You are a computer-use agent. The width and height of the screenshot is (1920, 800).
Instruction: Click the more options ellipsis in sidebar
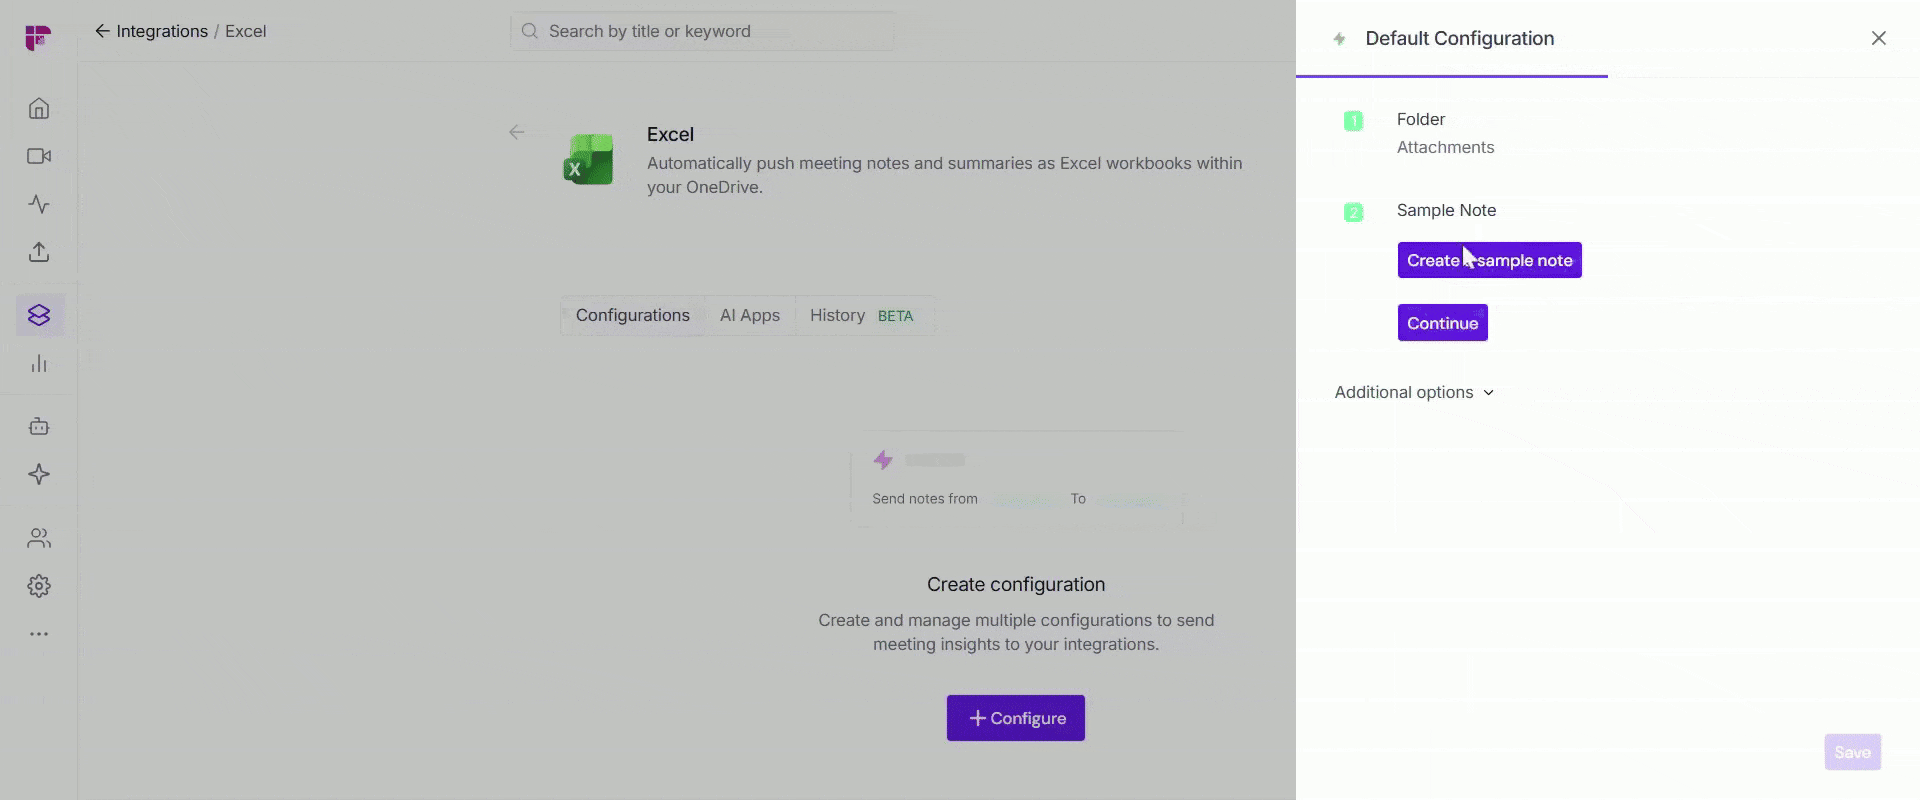click(x=39, y=634)
